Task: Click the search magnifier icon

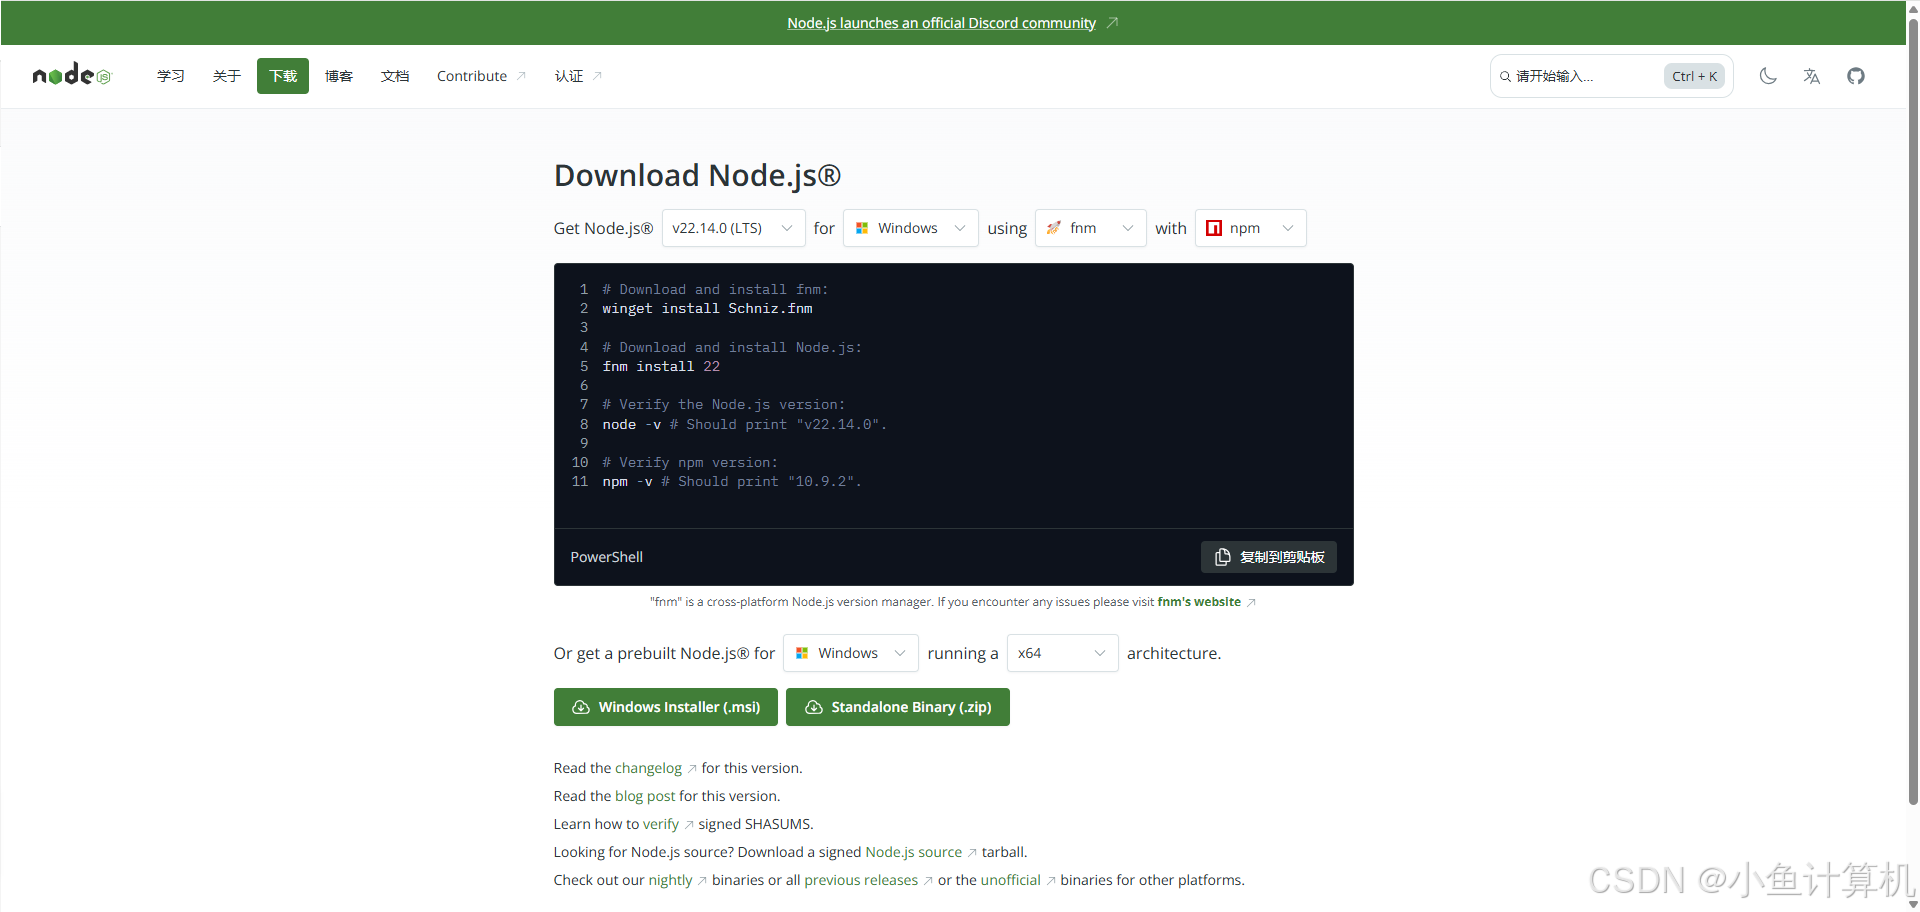Action: coord(1505,76)
